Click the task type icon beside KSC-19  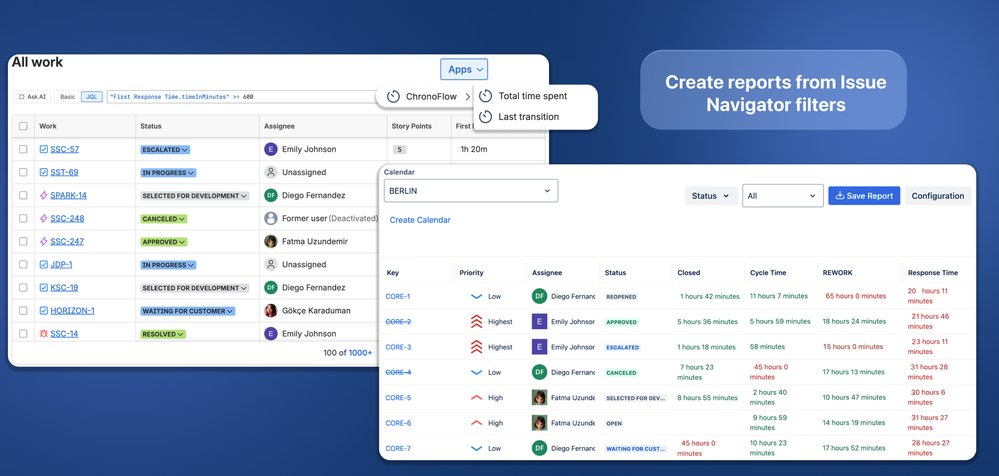coord(43,287)
